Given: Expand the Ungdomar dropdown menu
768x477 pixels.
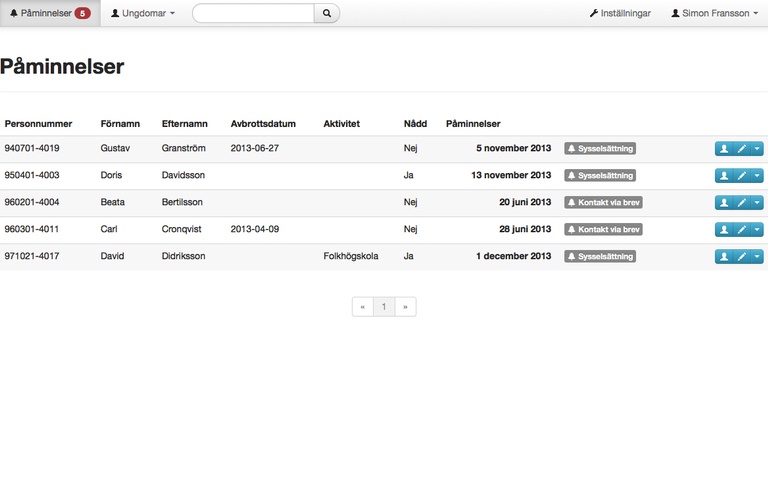Looking at the screenshot, I should pos(143,13).
